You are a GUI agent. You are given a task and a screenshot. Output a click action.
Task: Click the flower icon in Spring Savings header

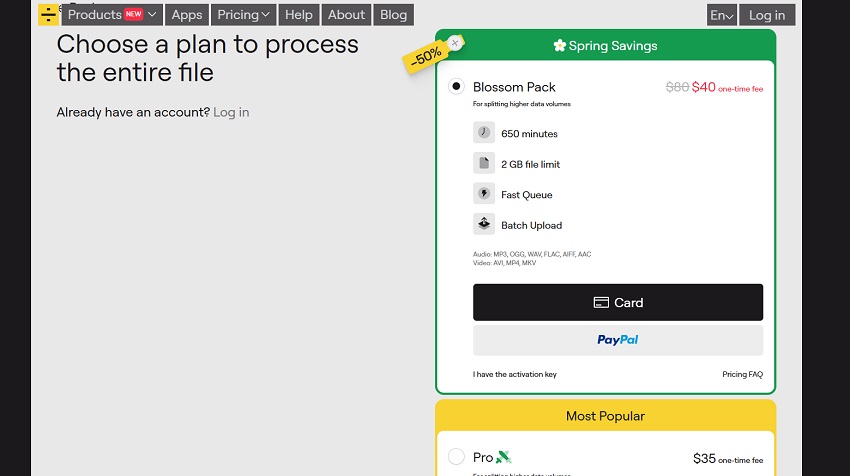560,46
